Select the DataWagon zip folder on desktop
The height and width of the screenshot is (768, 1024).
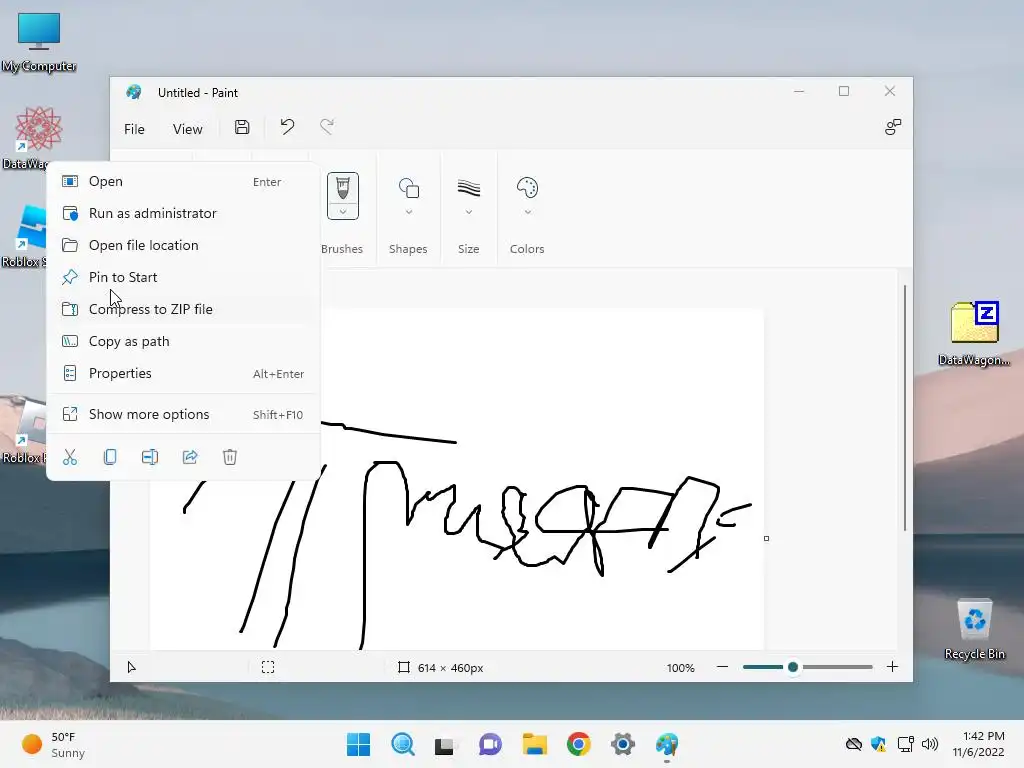point(974,333)
